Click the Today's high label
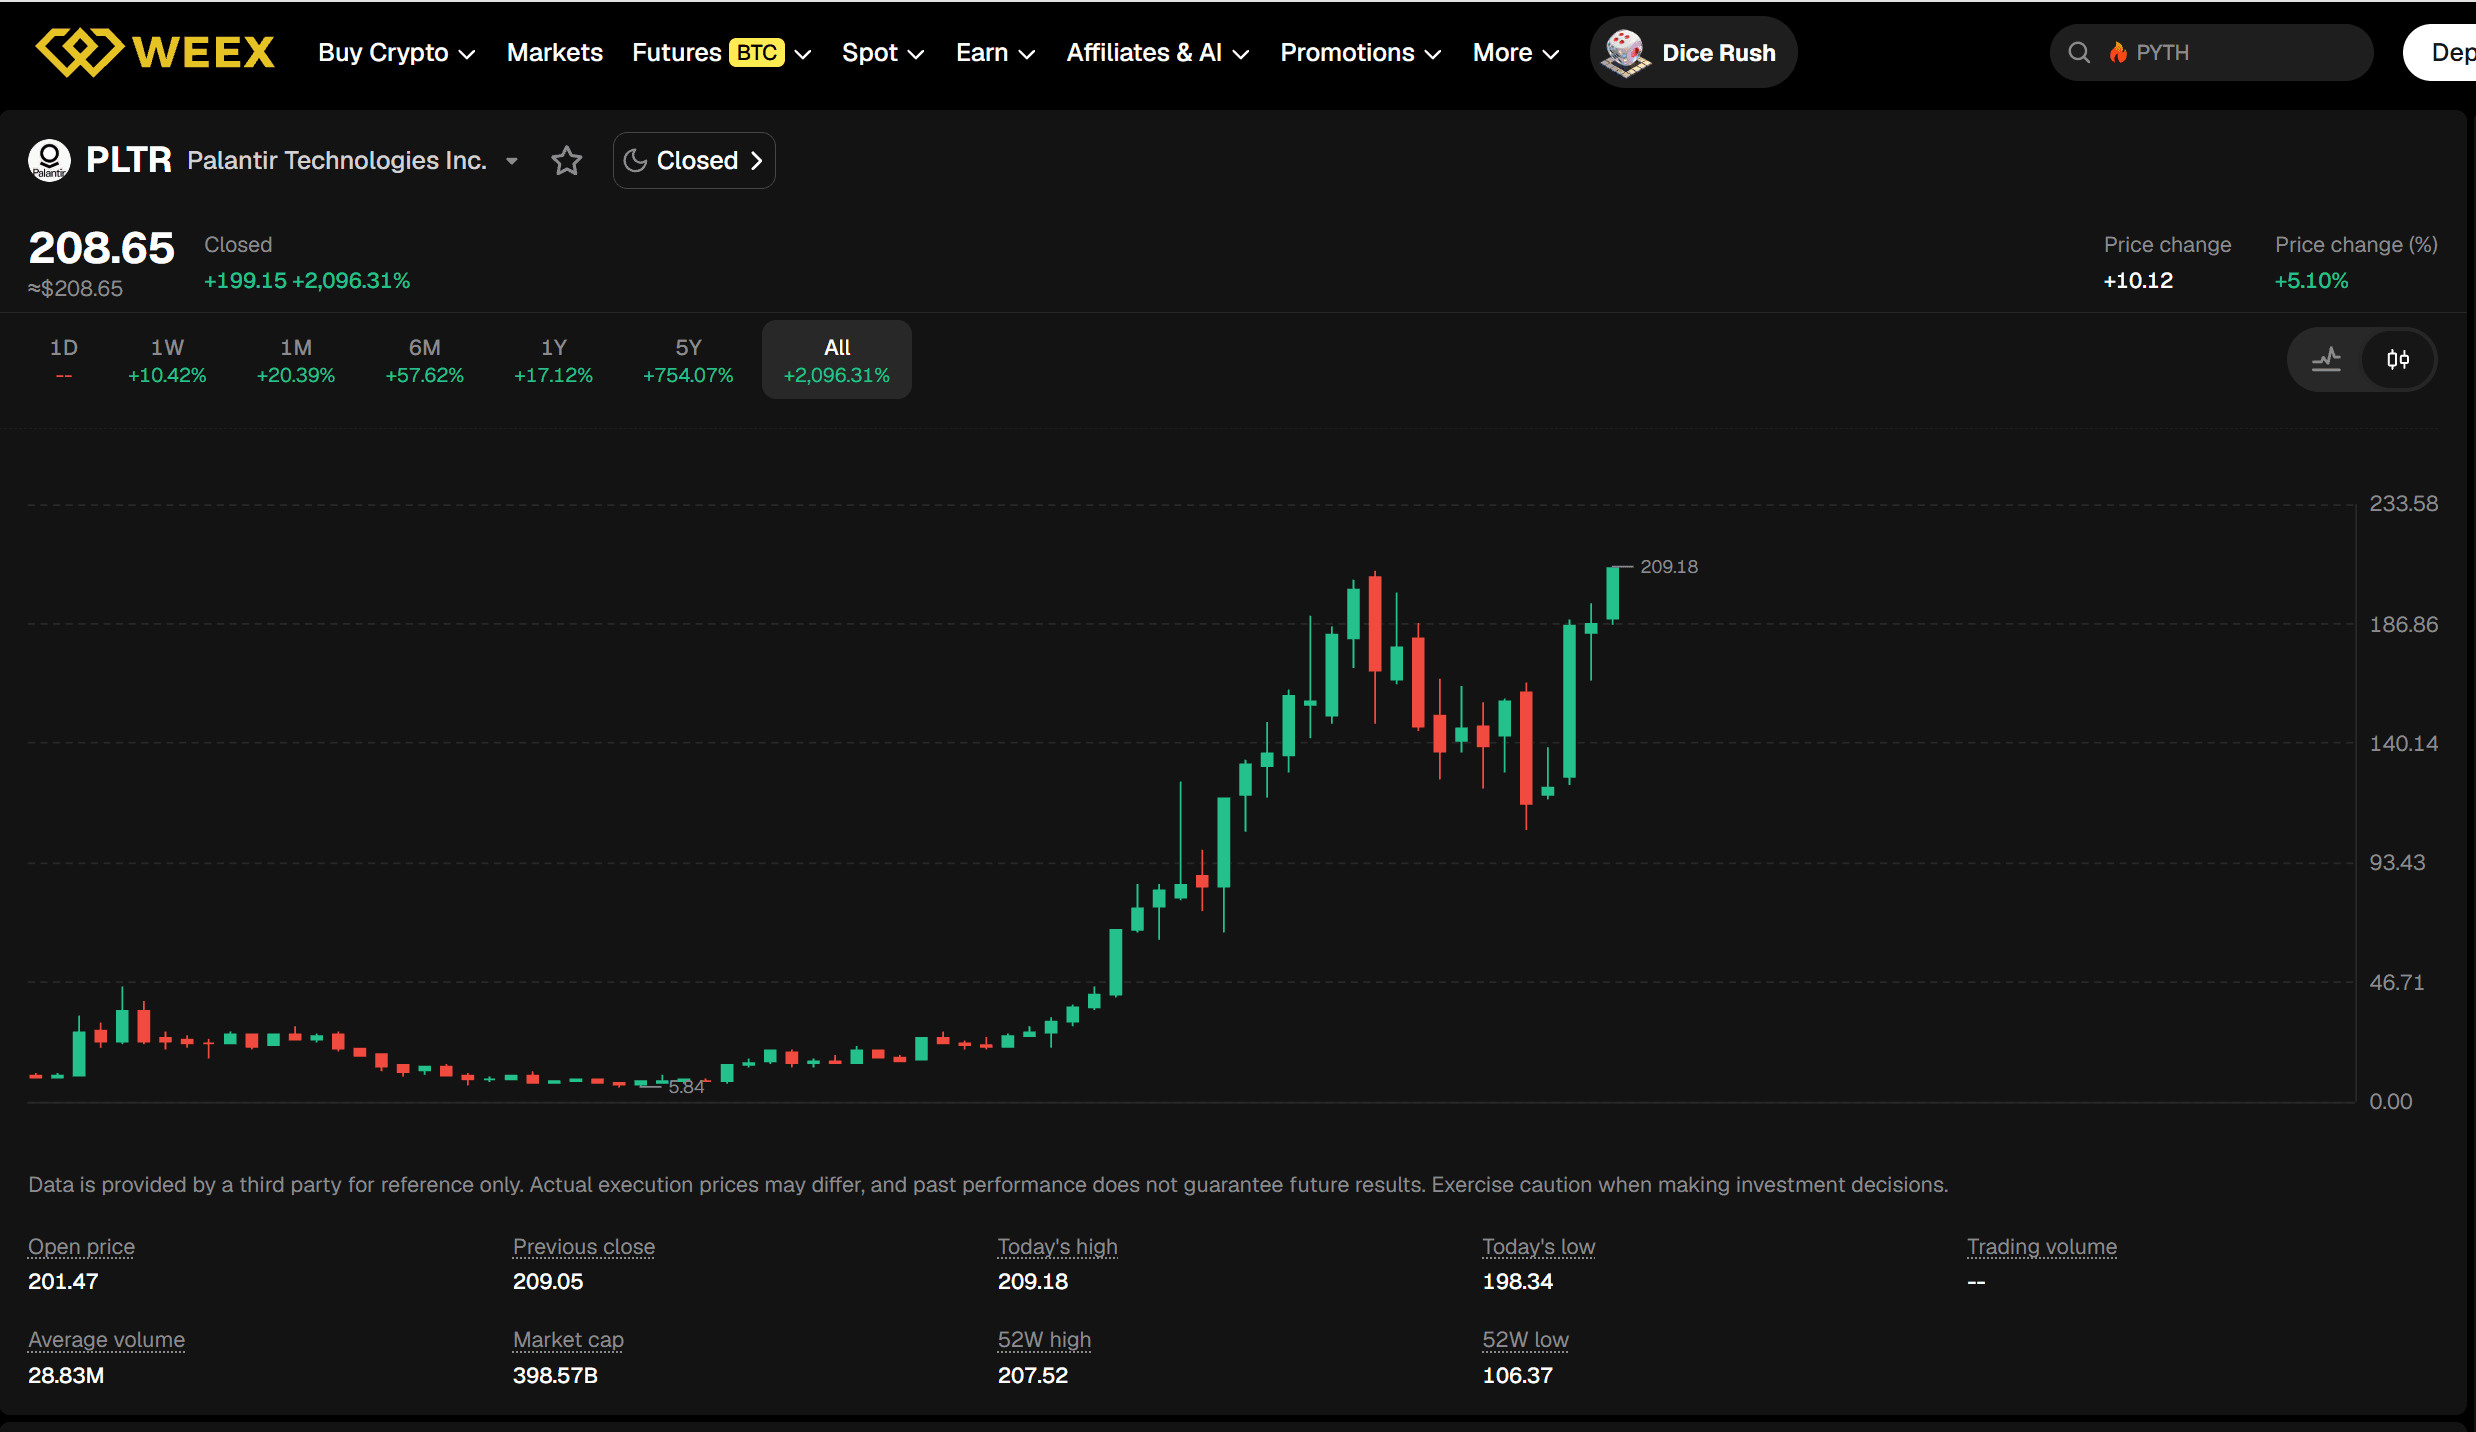 (1058, 1246)
